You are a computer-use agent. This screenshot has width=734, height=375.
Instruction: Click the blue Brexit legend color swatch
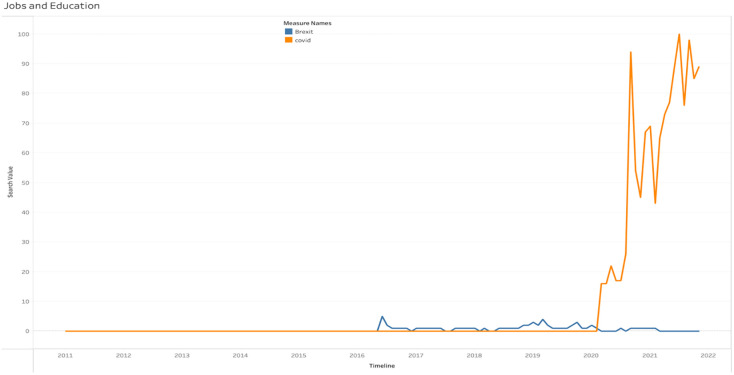pos(289,32)
